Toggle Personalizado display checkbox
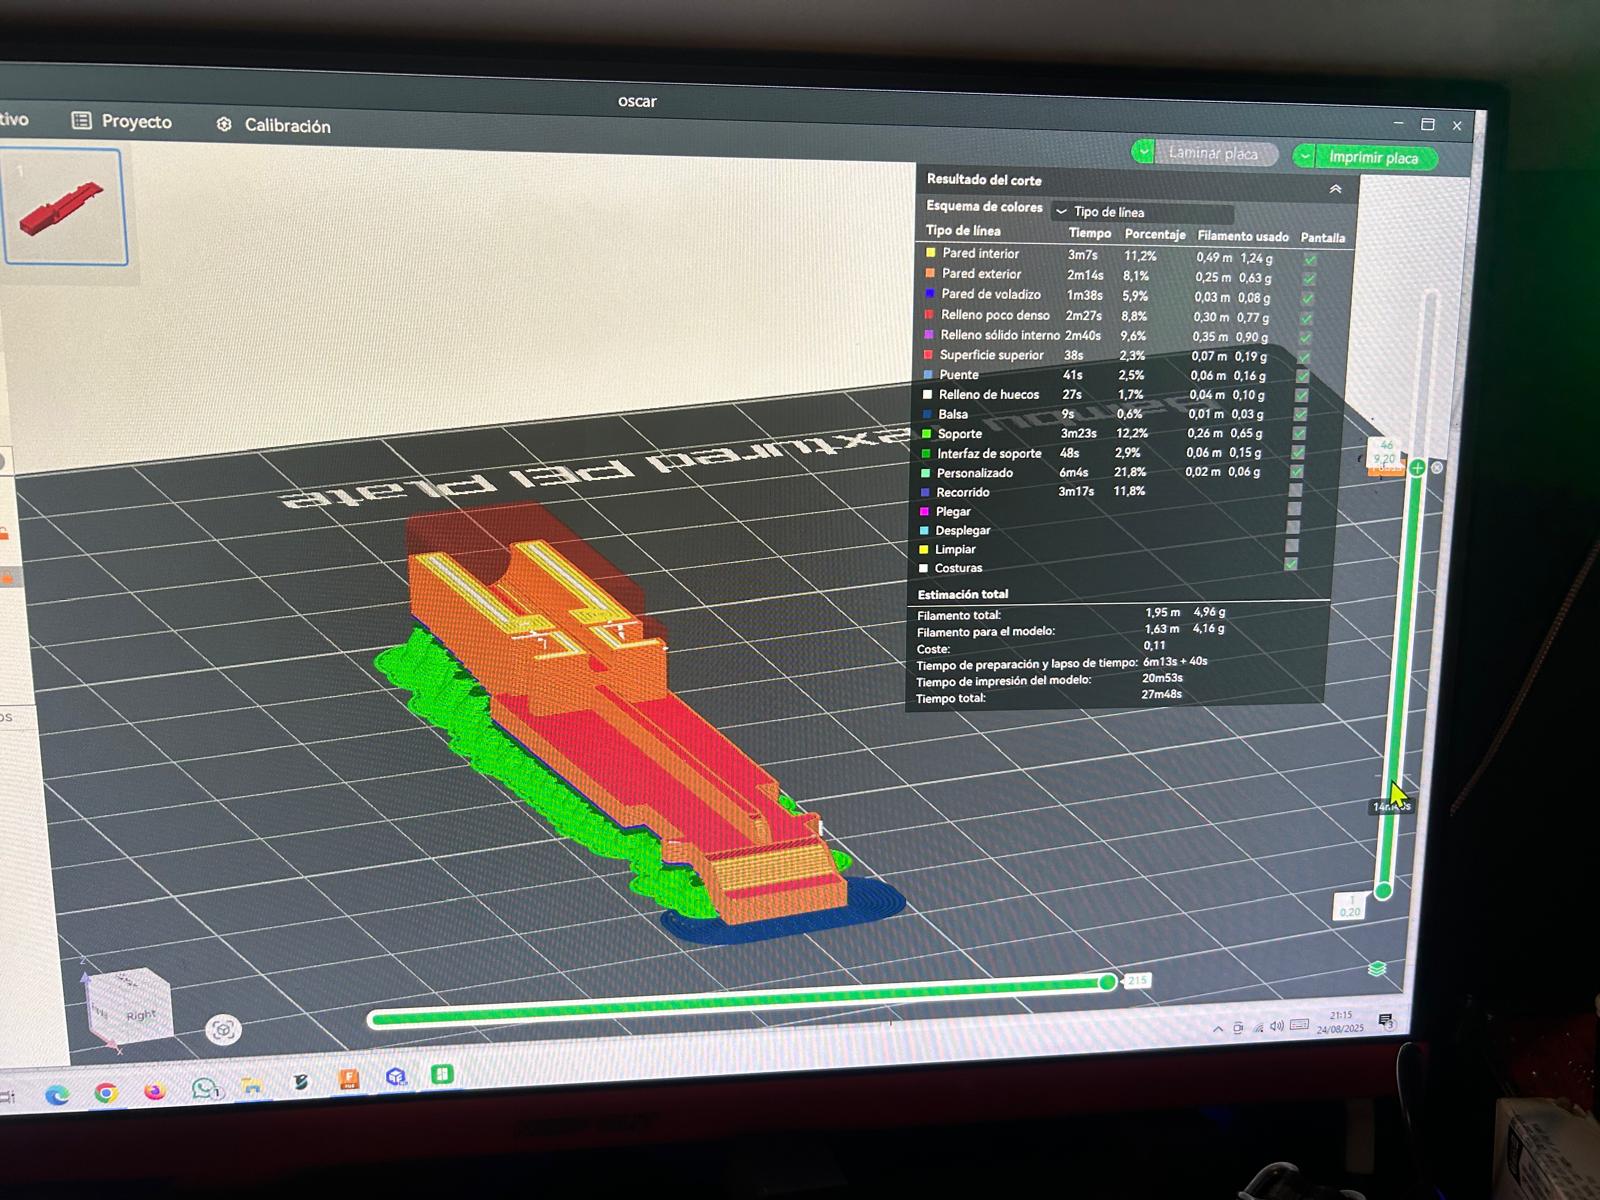Image resolution: width=1600 pixels, height=1200 pixels. [1297, 471]
